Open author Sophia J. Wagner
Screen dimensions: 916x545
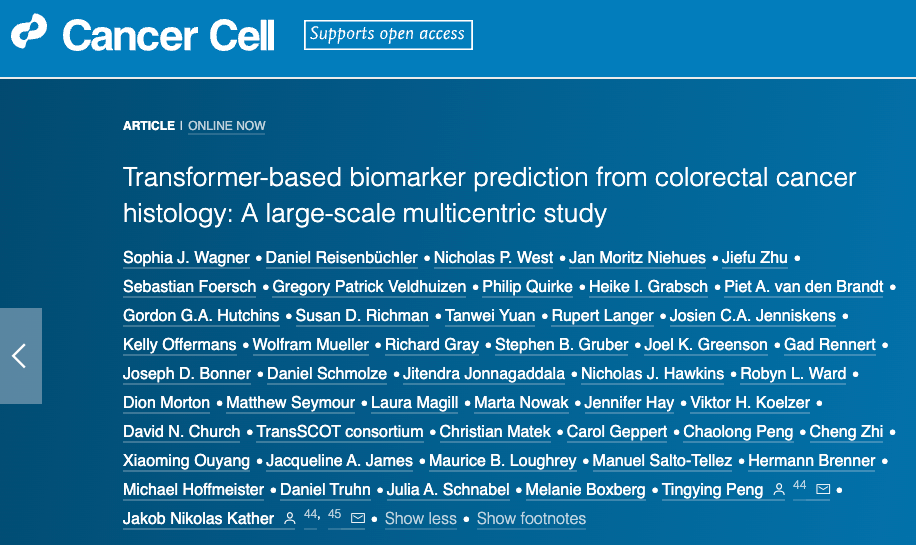tap(186, 258)
